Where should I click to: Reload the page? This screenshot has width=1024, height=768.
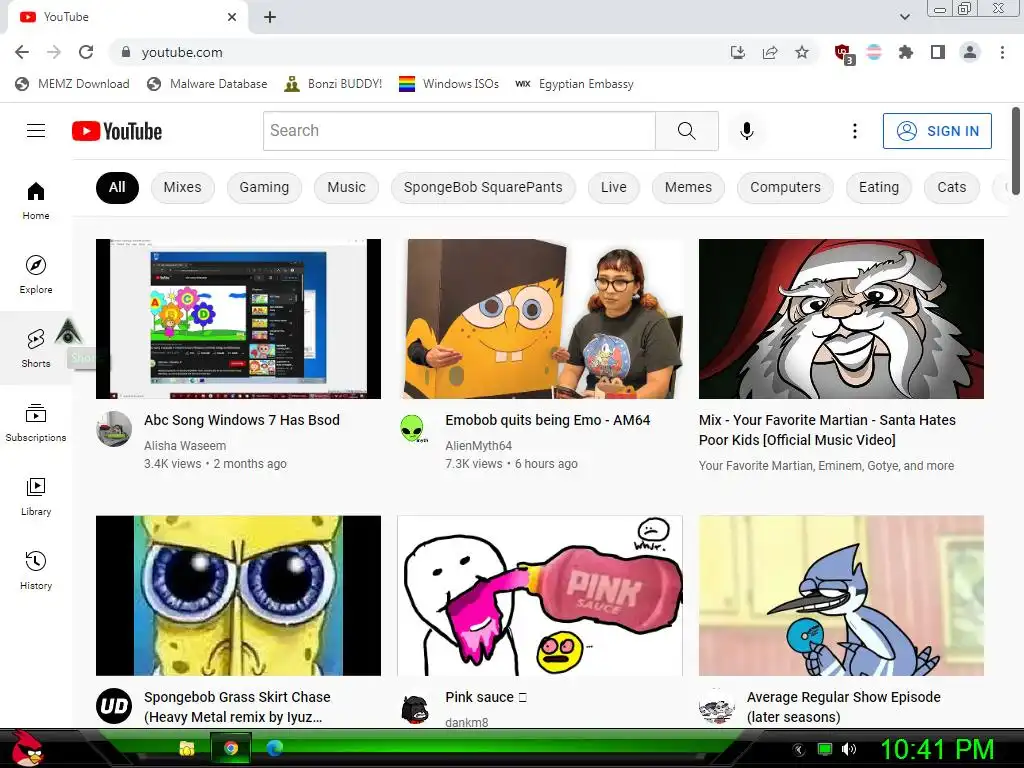coord(86,52)
